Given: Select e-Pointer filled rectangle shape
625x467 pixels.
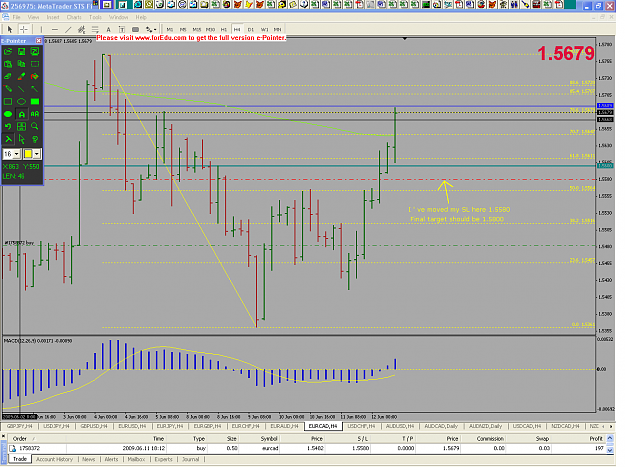Looking at the screenshot, I should pyautogui.click(x=35, y=102).
